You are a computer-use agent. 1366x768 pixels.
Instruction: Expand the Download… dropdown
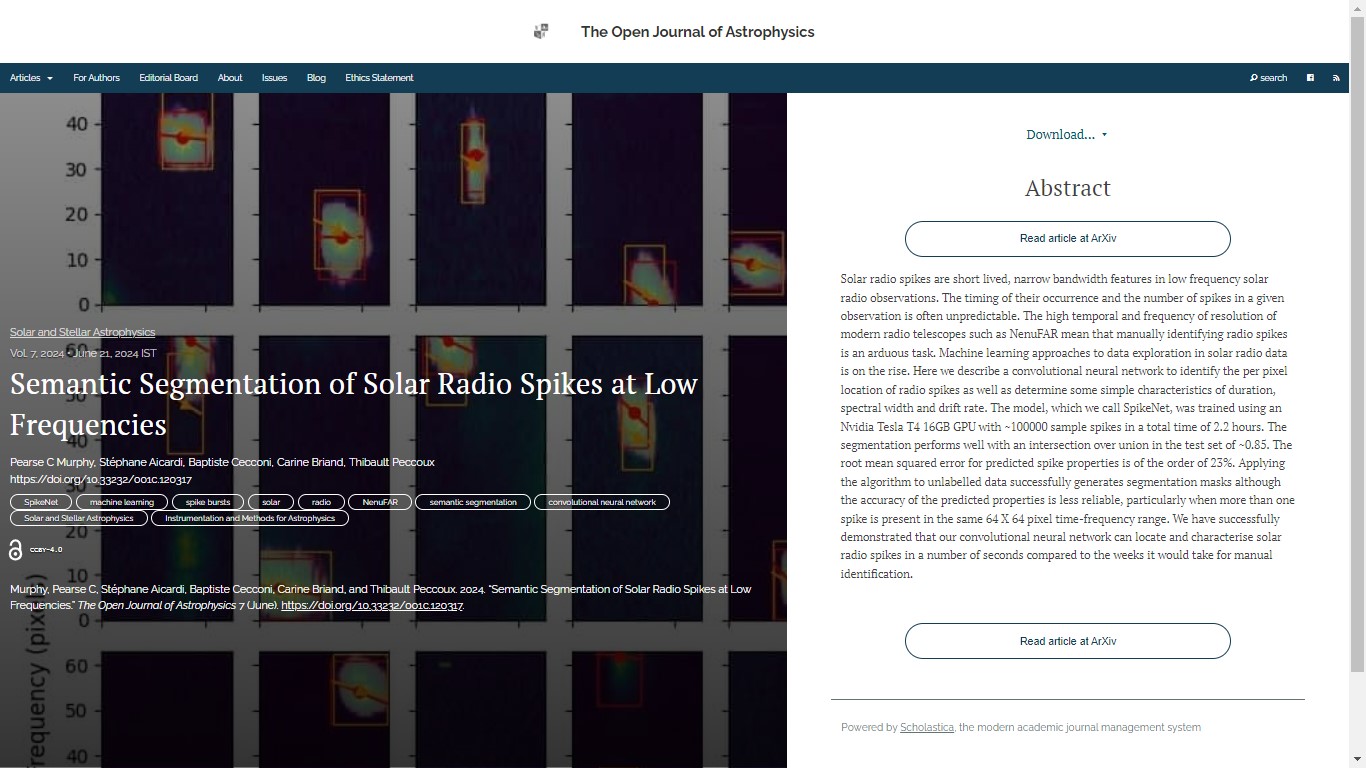[1066, 135]
